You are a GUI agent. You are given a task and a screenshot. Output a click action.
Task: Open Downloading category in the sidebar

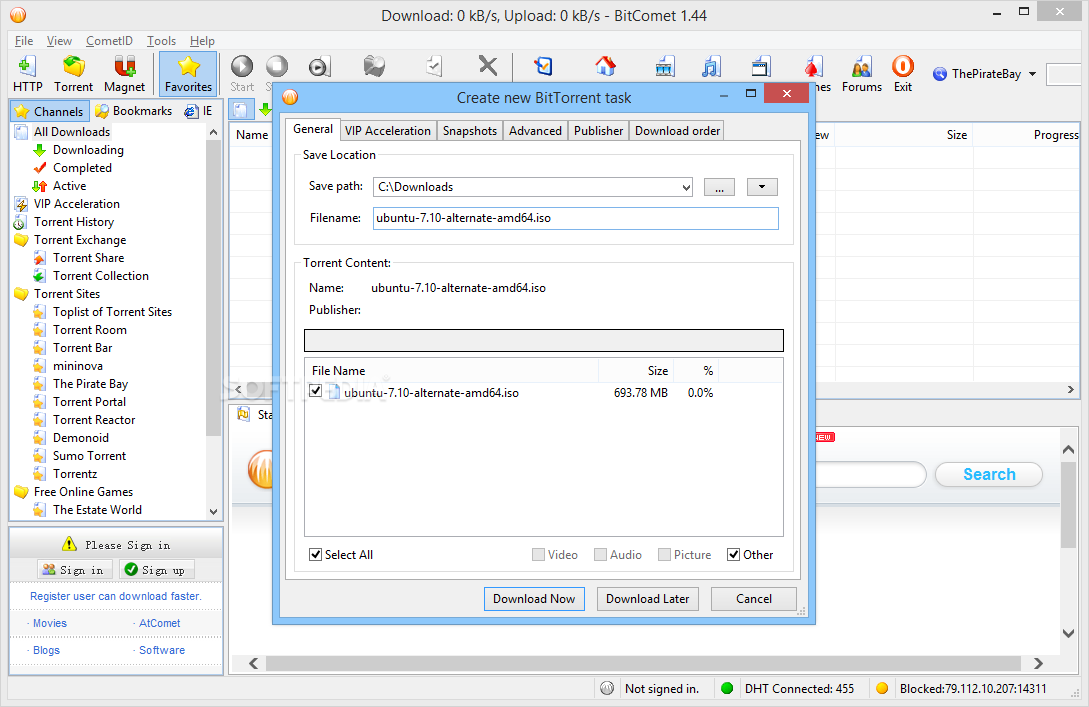pos(88,150)
